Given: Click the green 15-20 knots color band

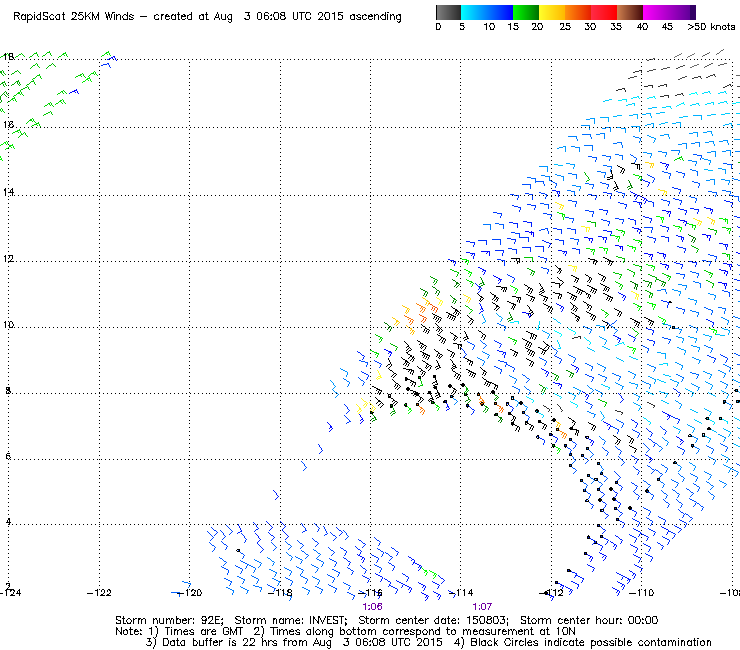Looking at the screenshot, I should coord(526,12).
